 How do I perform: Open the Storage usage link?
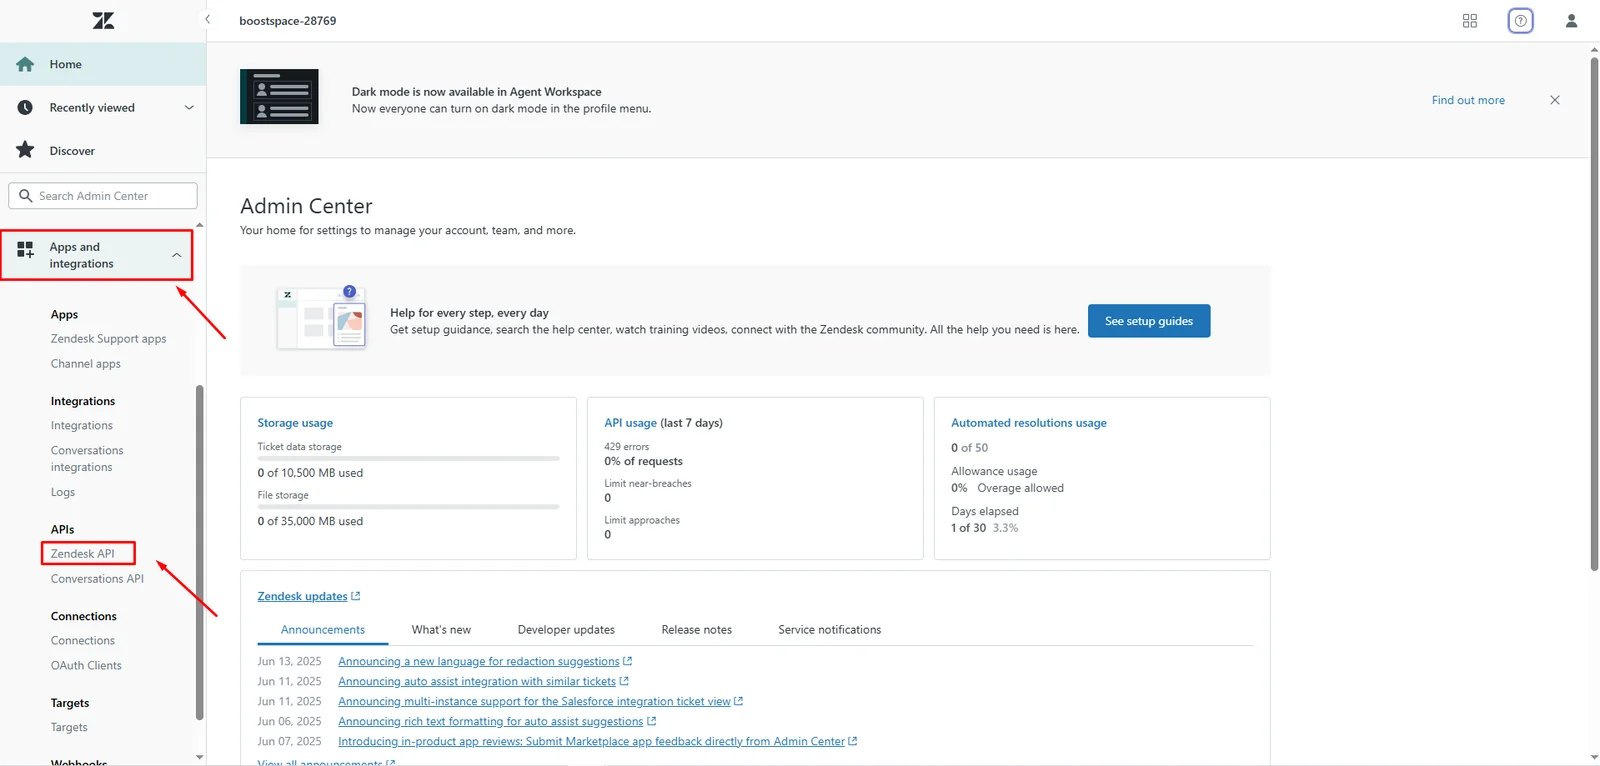(x=295, y=423)
